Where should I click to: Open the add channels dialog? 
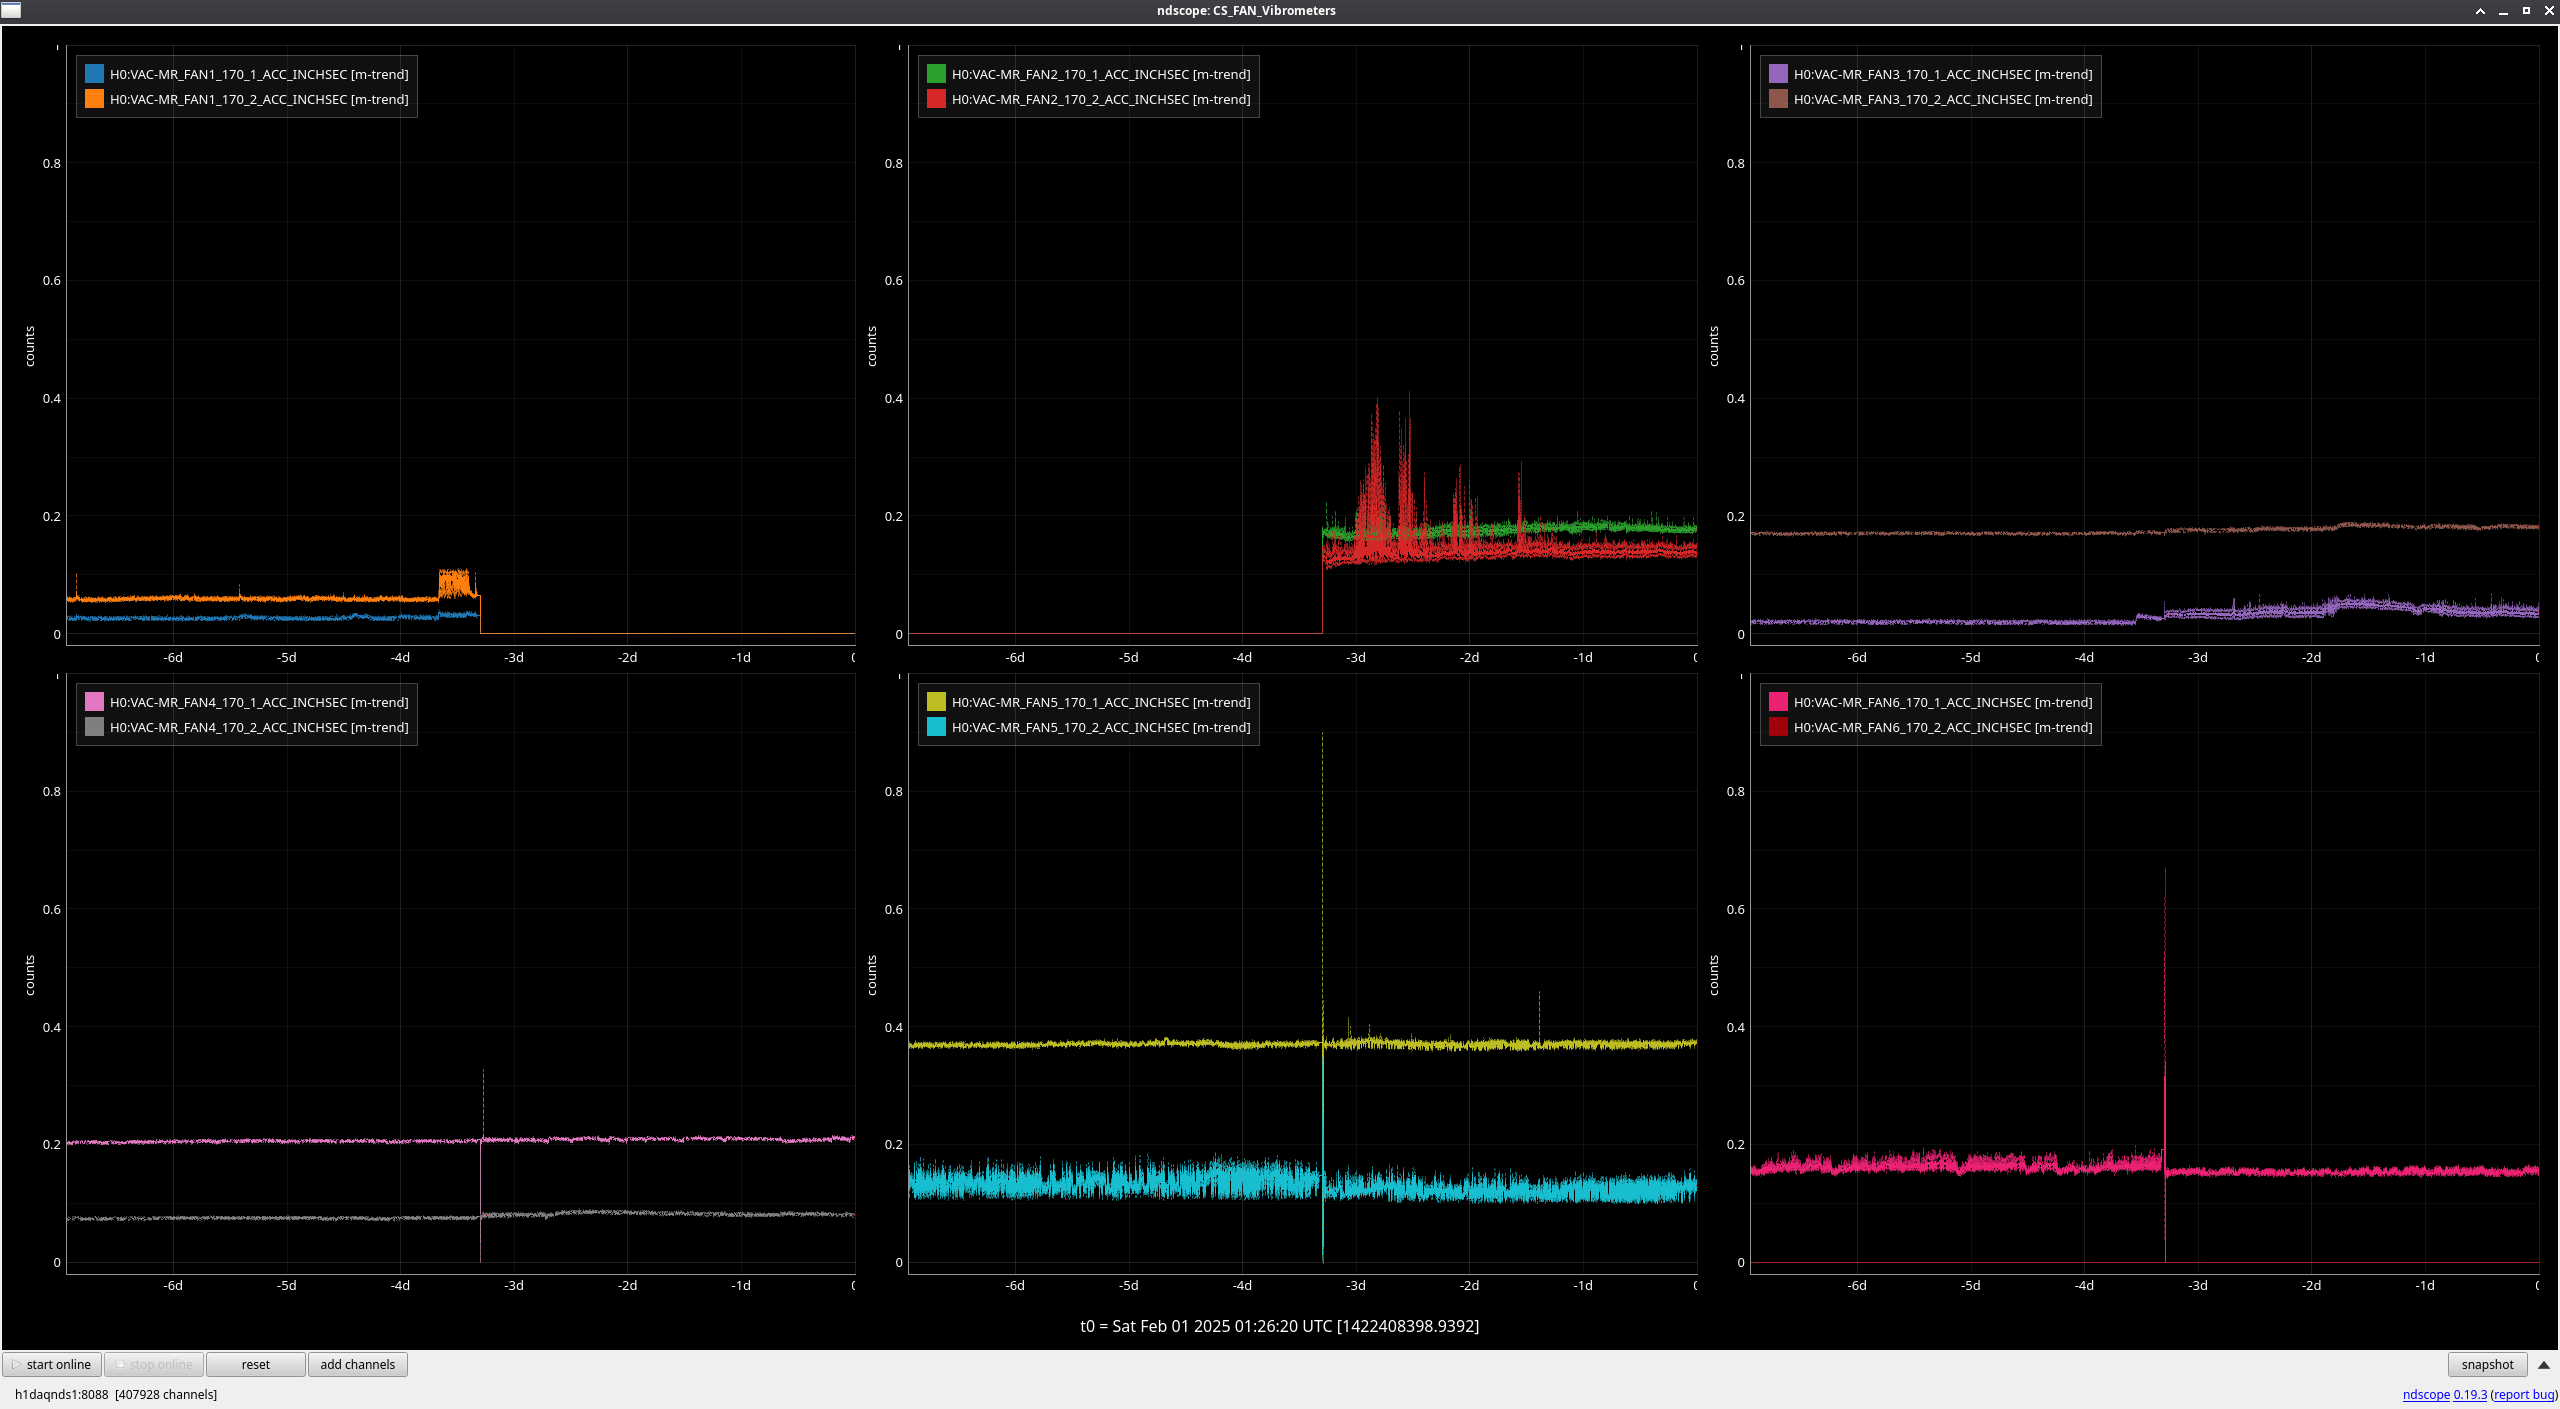pyautogui.click(x=357, y=1364)
